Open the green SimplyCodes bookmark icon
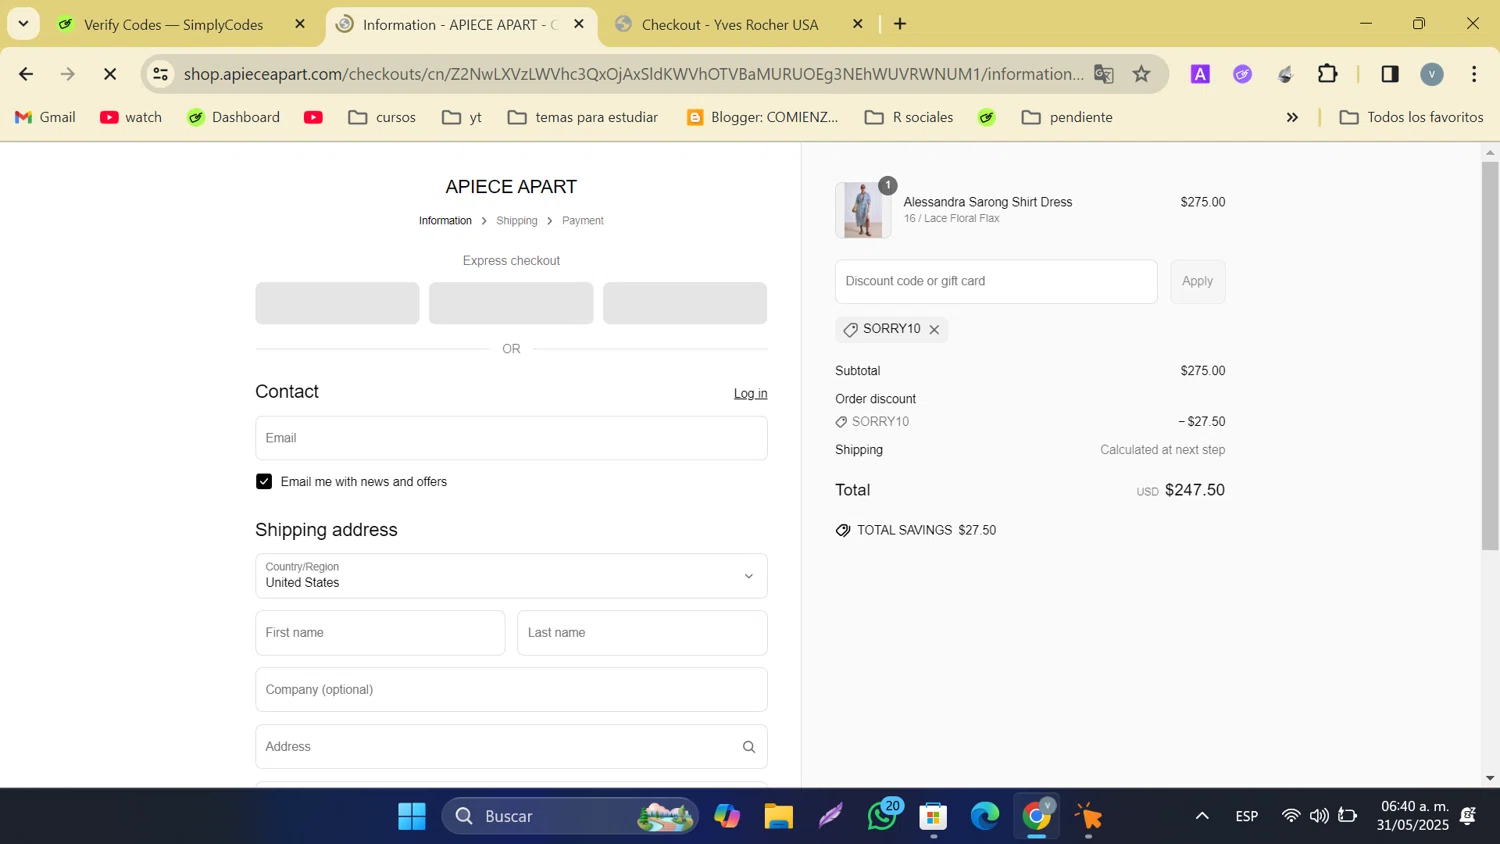Screen dimensions: 1500x844 coord(987,117)
